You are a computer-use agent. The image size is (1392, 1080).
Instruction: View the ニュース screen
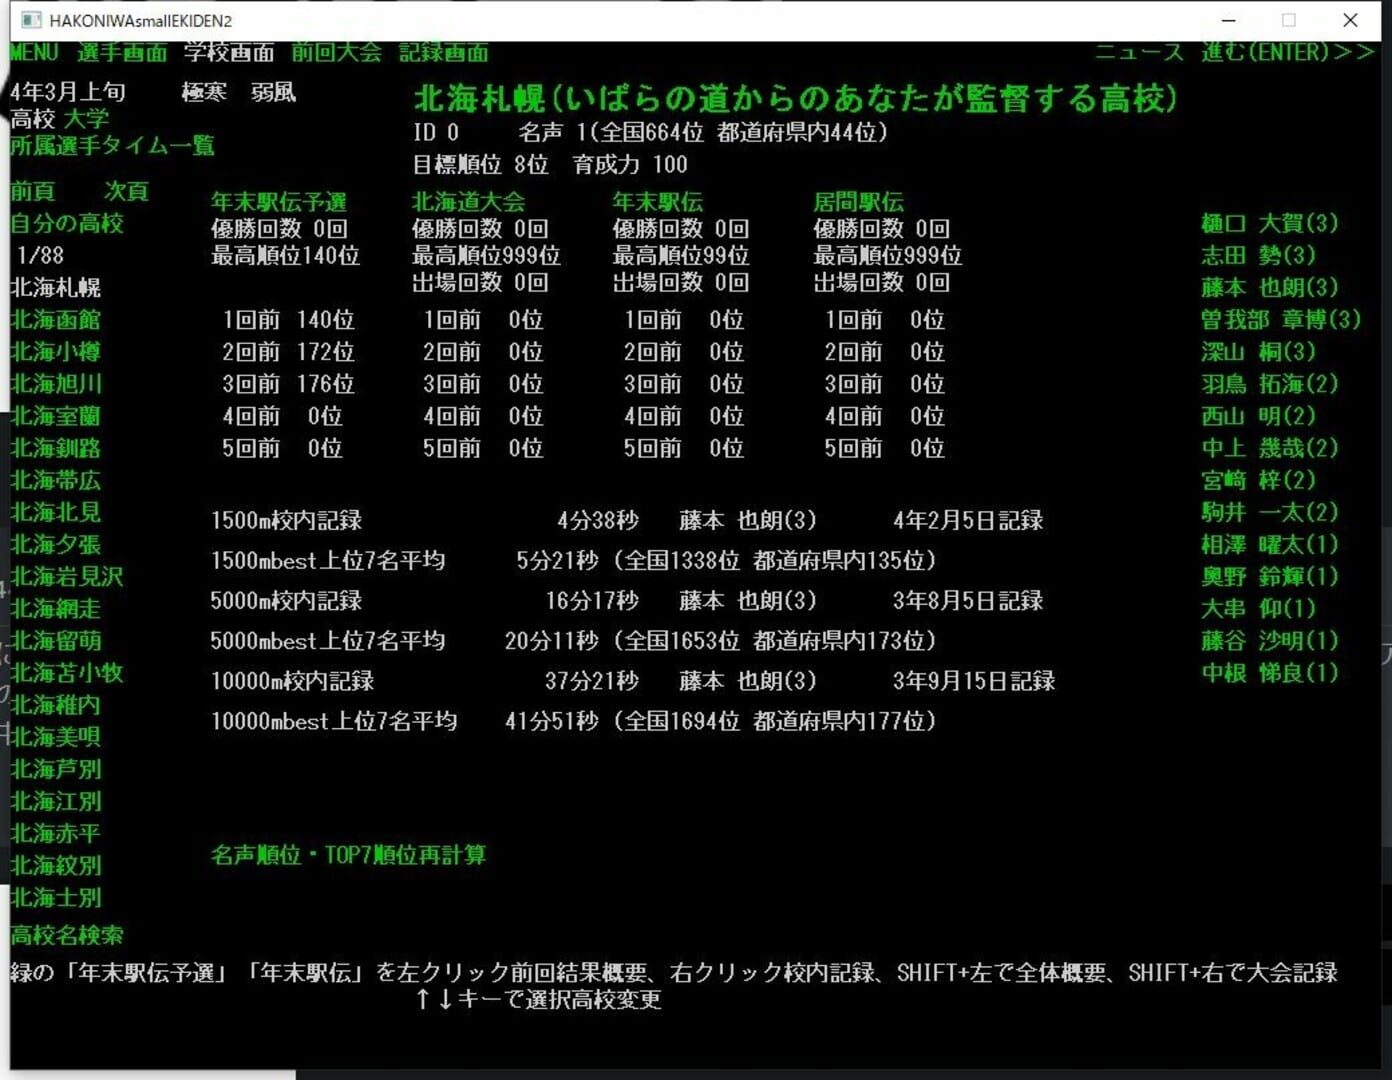pos(1142,52)
